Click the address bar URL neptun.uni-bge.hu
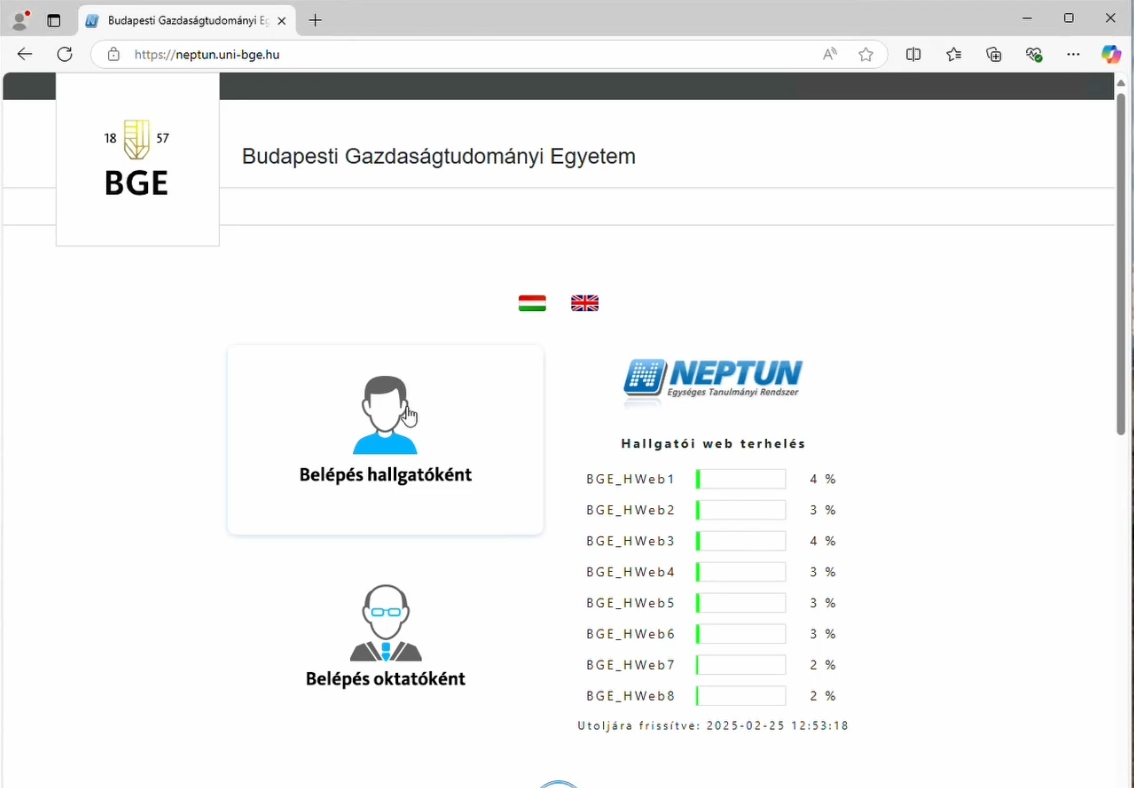 [207, 54]
